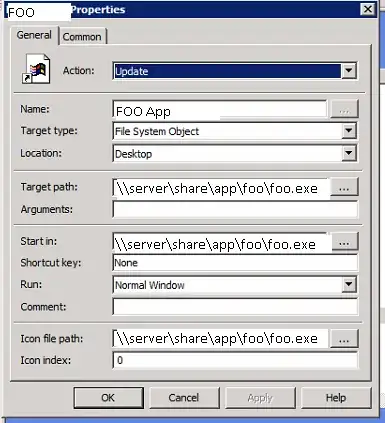Open the Run dropdown list

(349, 285)
